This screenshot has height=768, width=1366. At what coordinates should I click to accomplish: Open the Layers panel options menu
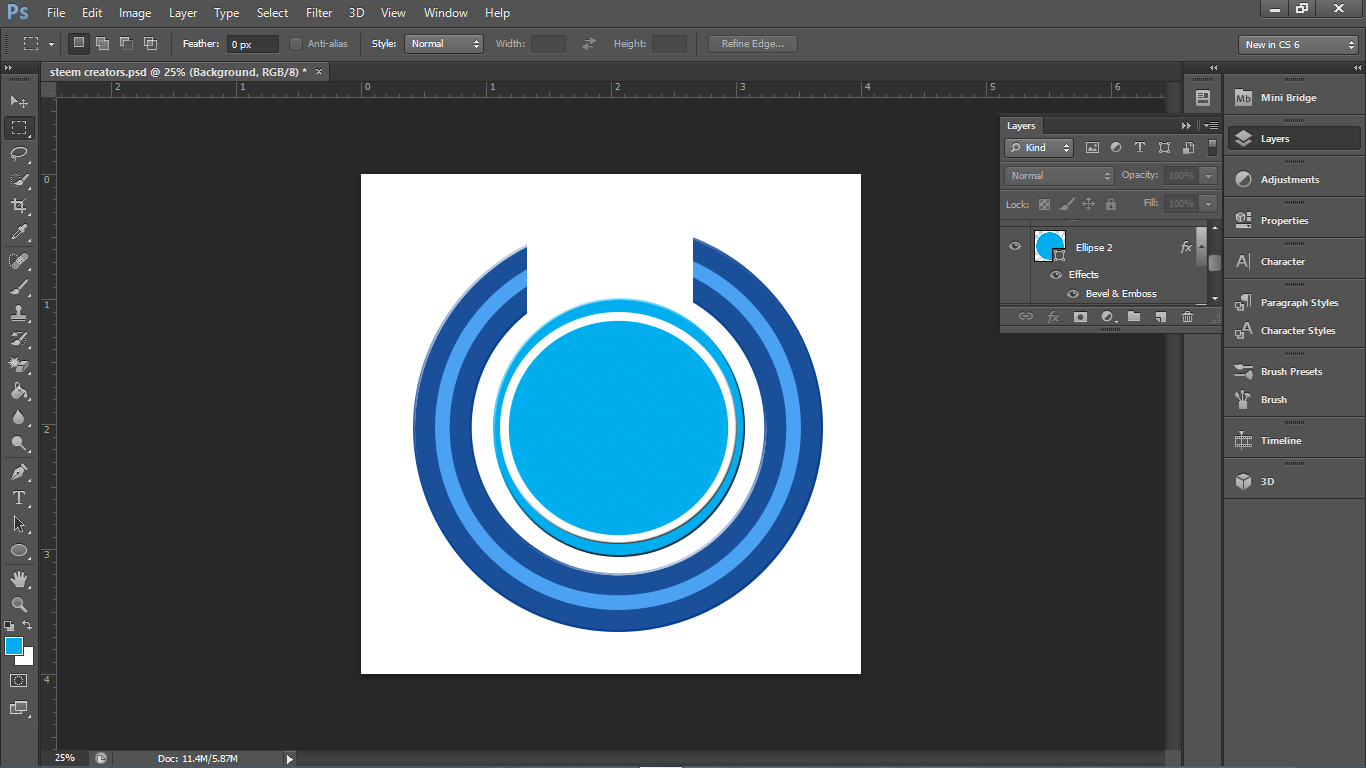[x=1211, y=125]
